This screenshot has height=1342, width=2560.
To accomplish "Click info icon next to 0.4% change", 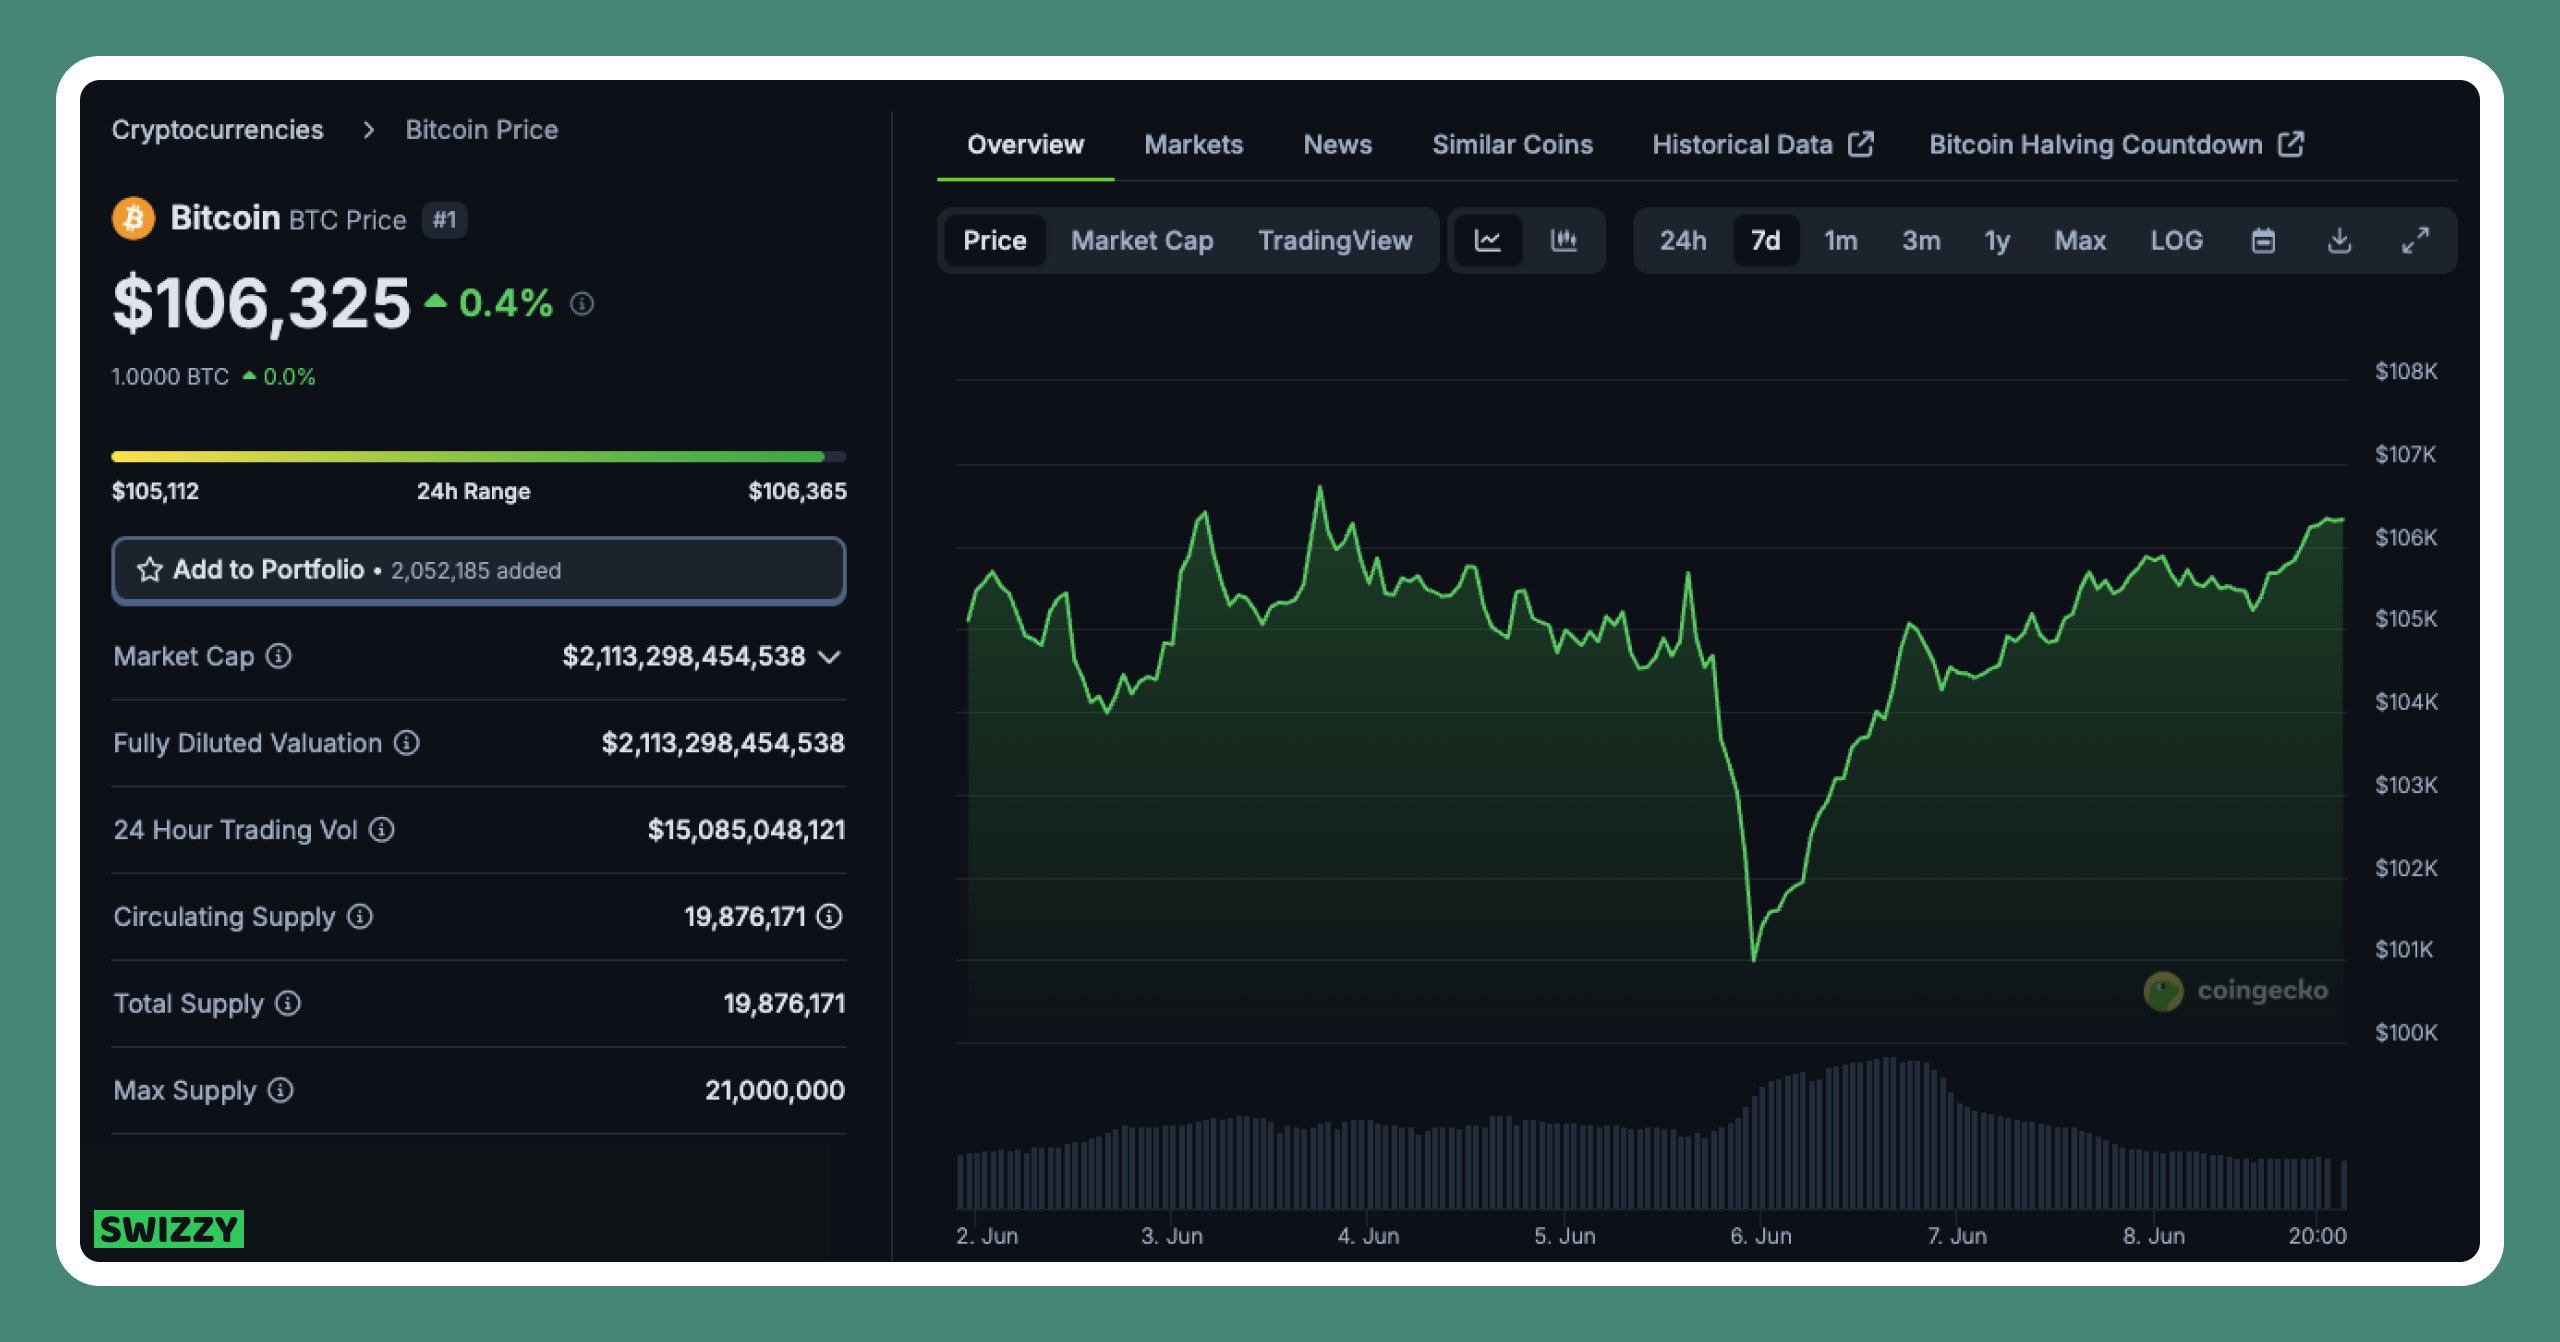I will tap(582, 304).
